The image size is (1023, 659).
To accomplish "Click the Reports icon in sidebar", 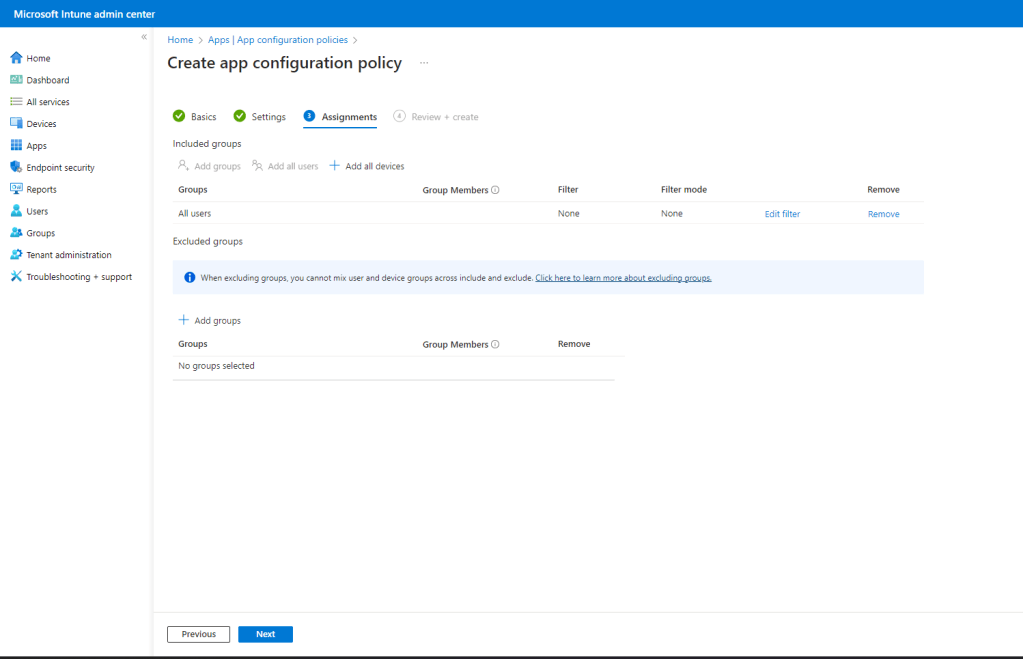I will 16,189.
